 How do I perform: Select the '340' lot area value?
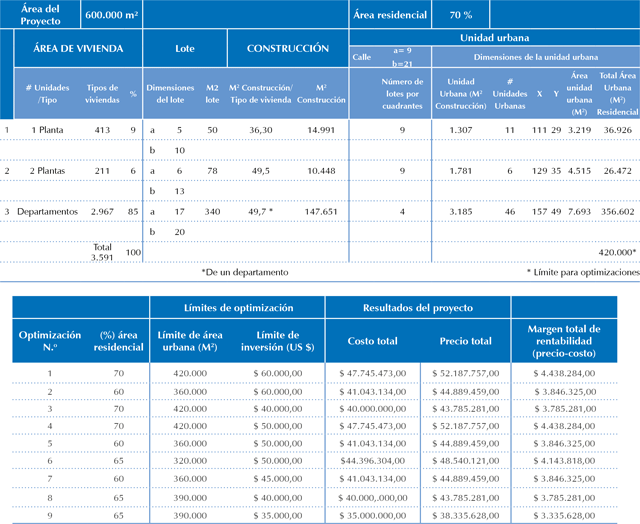(x=212, y=212)
